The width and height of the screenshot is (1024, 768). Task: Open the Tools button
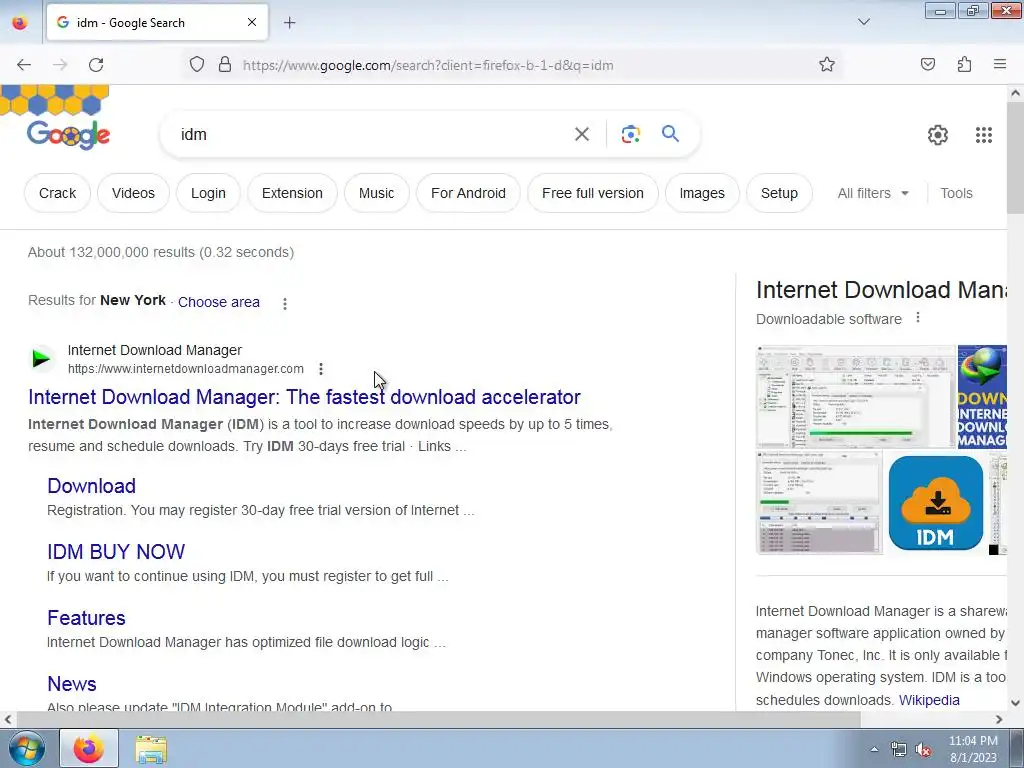pyautogui.click(x=956, y=193)
